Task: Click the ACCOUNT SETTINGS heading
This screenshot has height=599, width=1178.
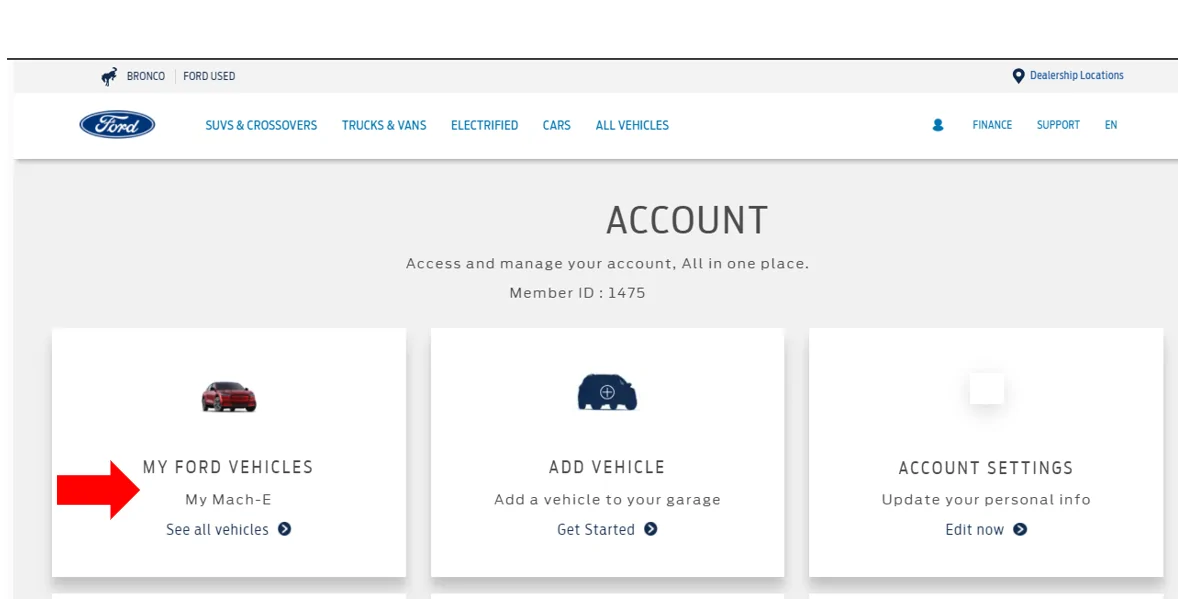Action: click(986, 467)
